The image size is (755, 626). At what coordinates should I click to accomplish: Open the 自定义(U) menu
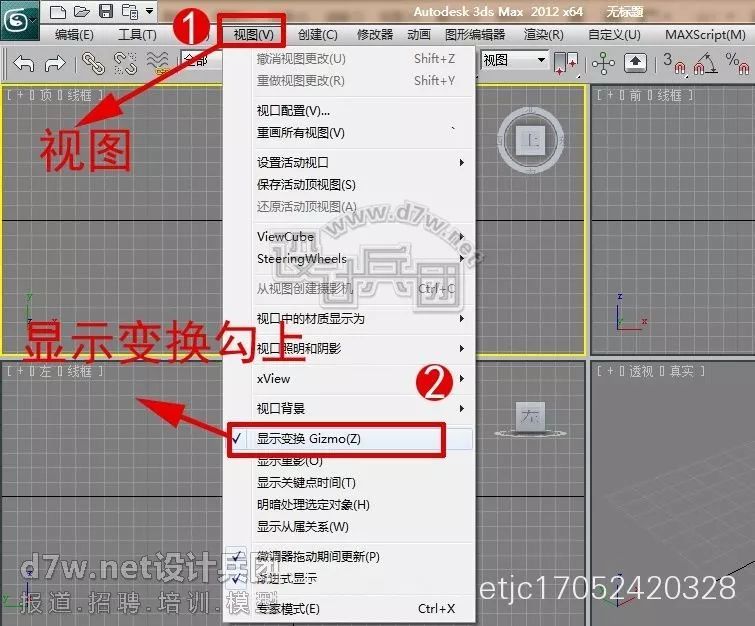614,35
